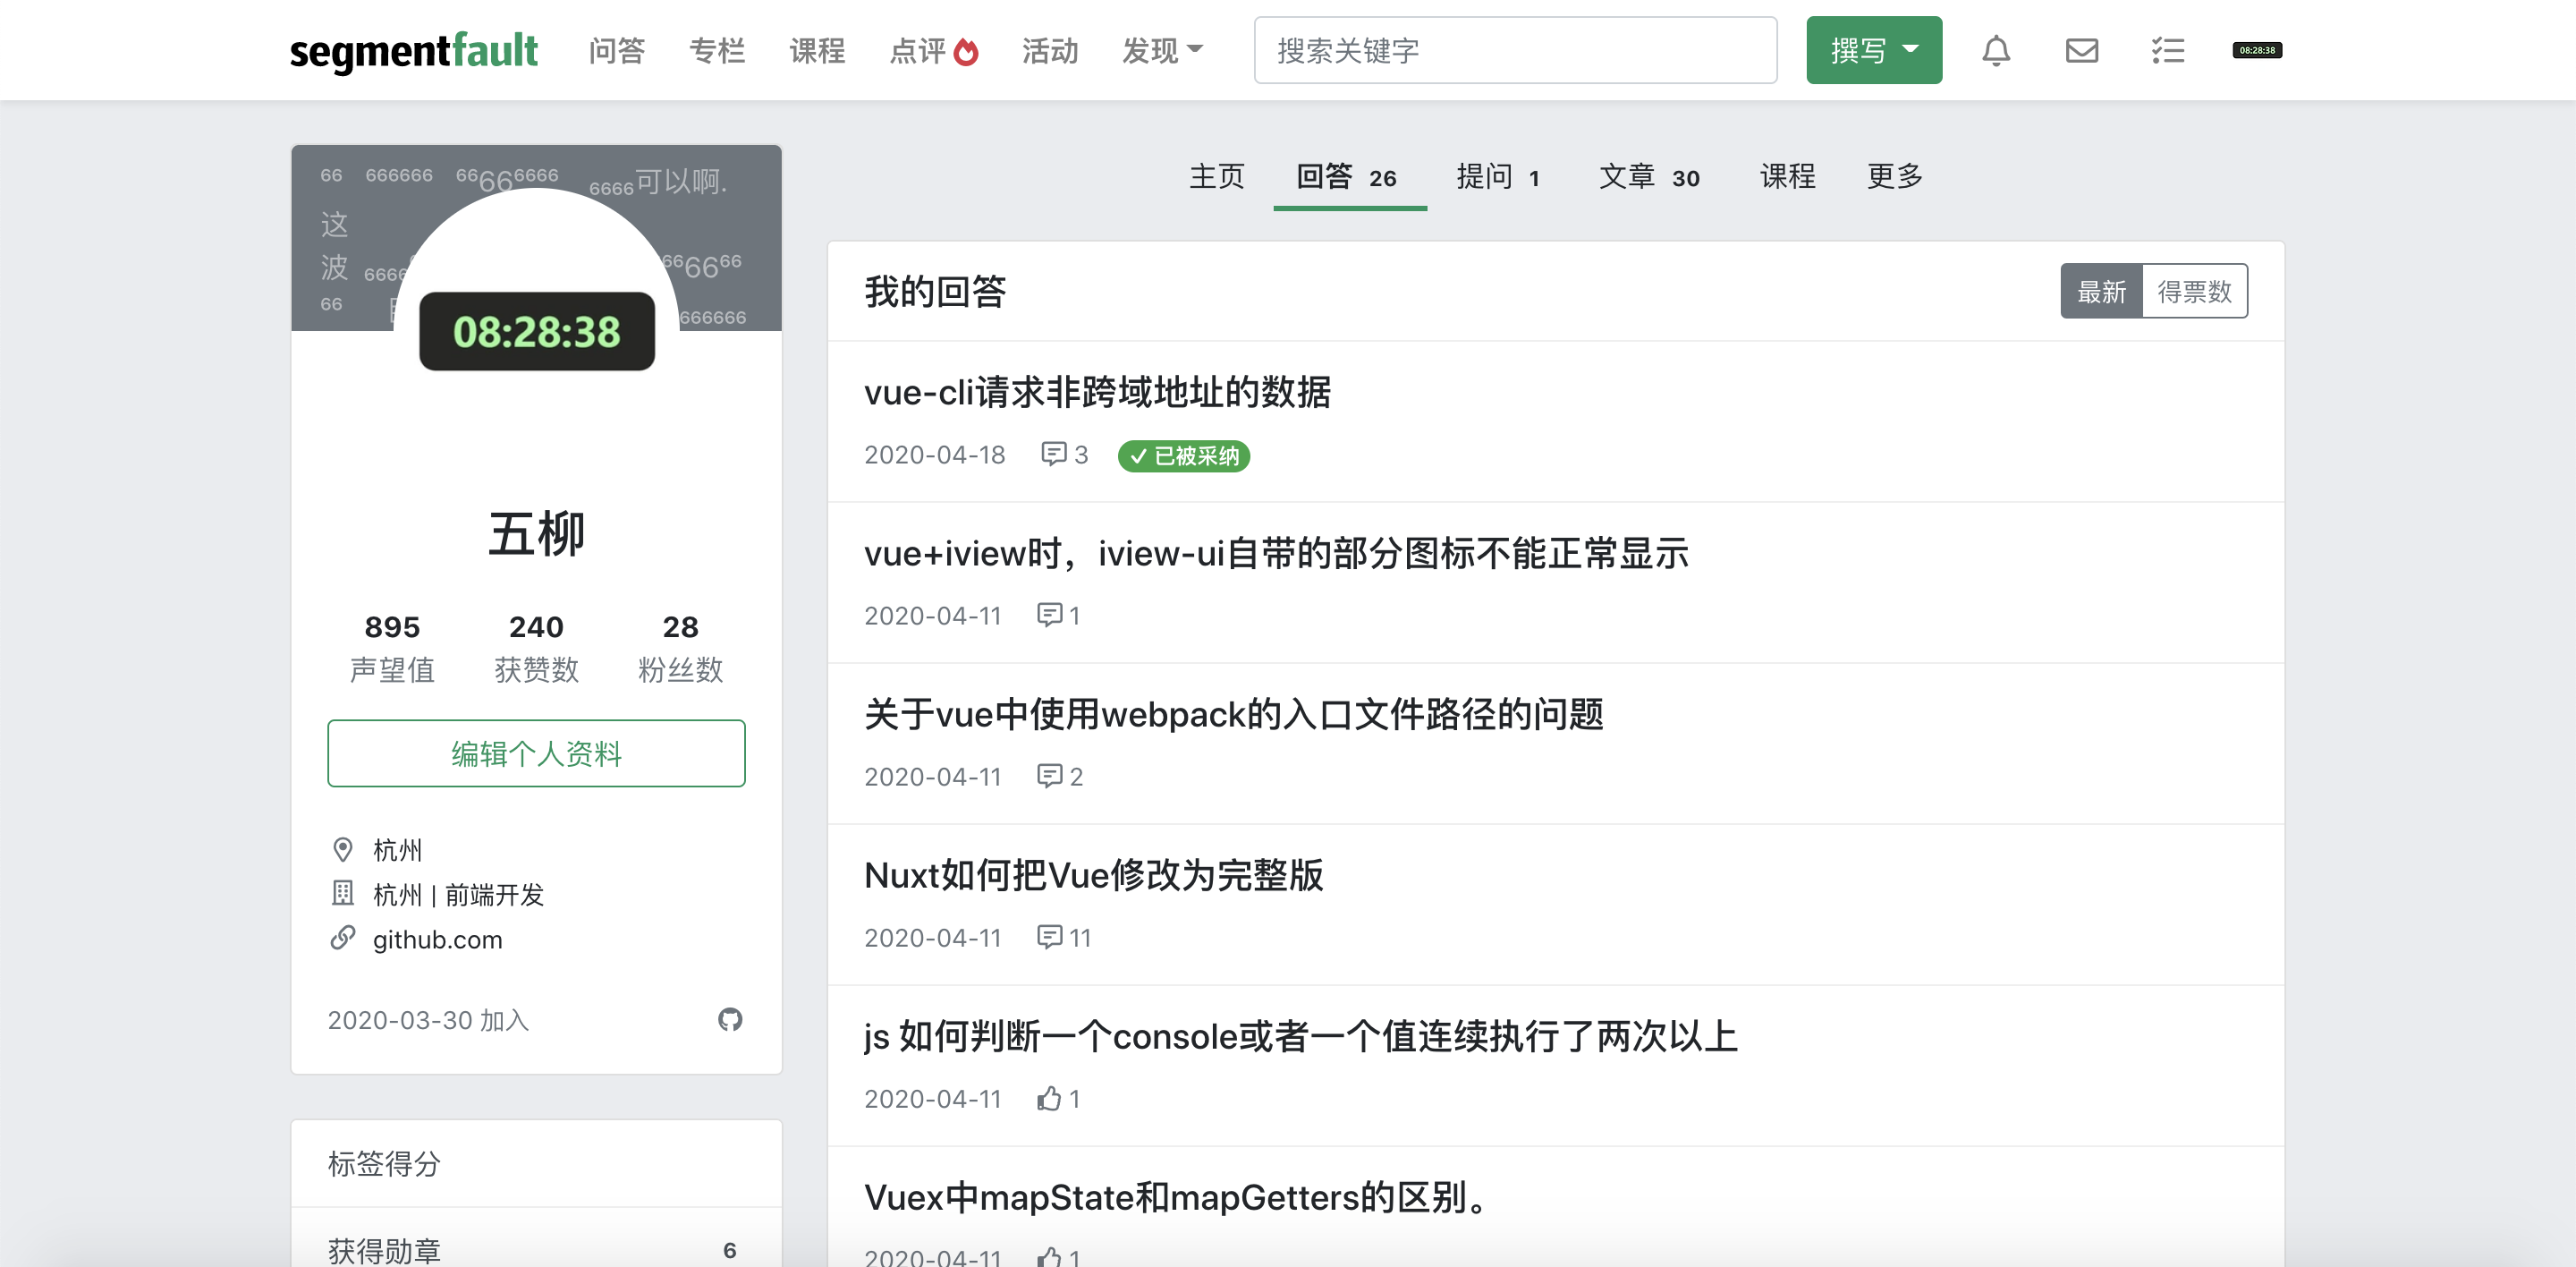Open the messages envelope icon
The image size is (2576, 1267).
click(2081, 50)
